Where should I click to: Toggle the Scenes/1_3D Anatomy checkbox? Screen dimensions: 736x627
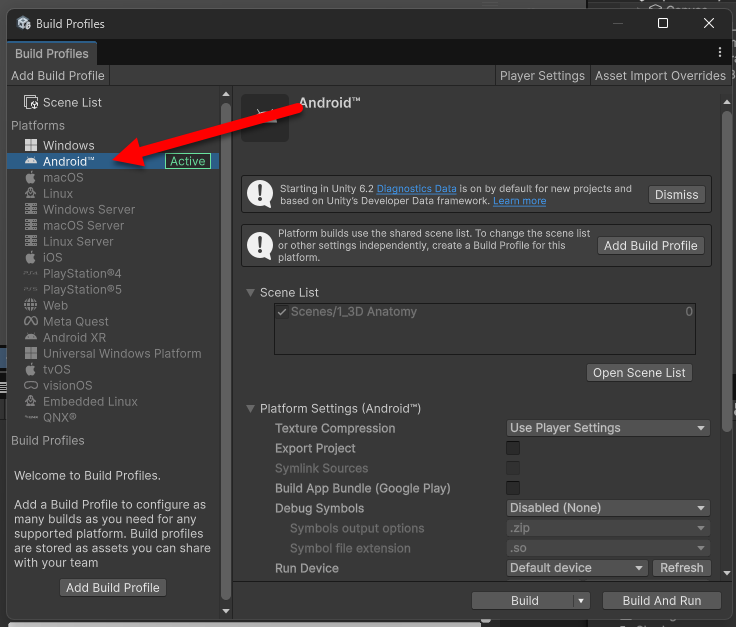point(282,312)
